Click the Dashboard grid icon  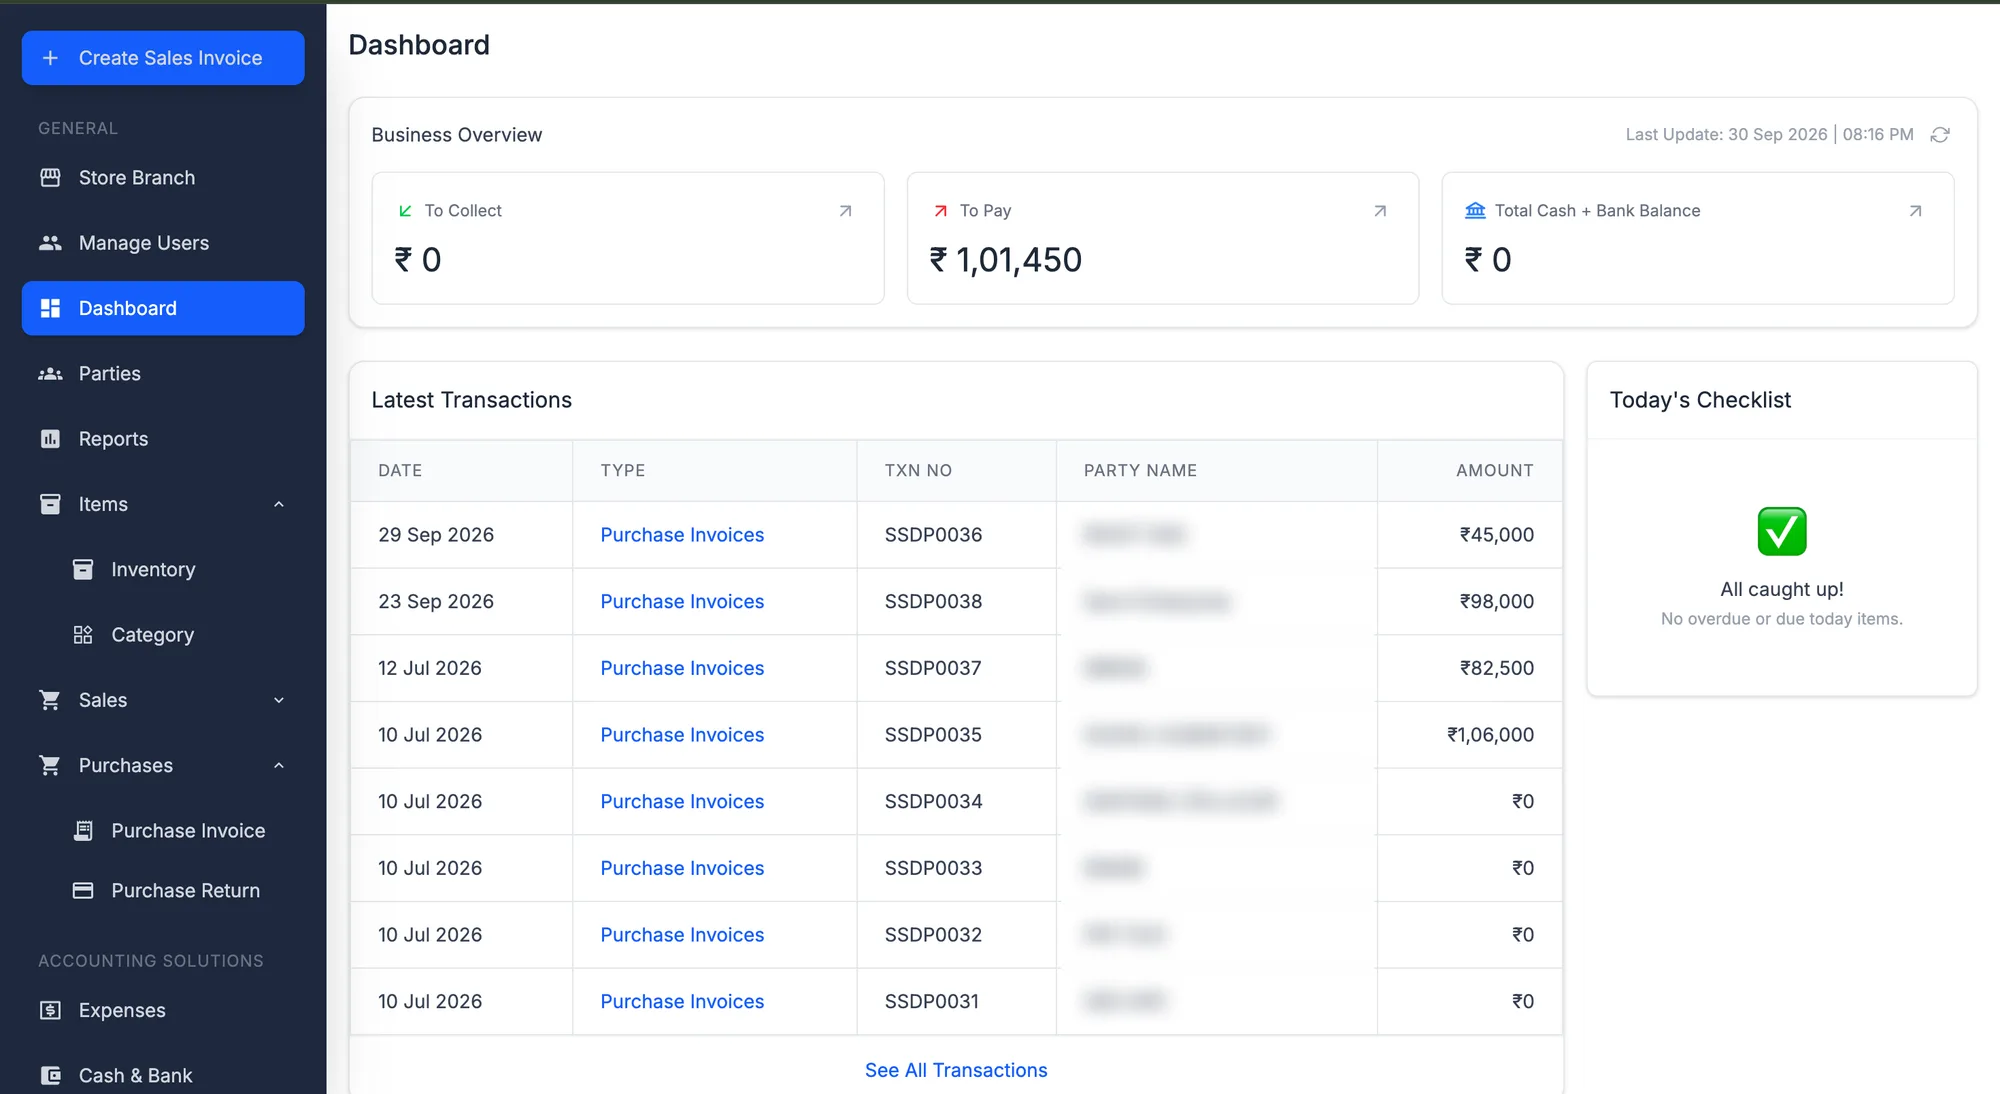50,308
